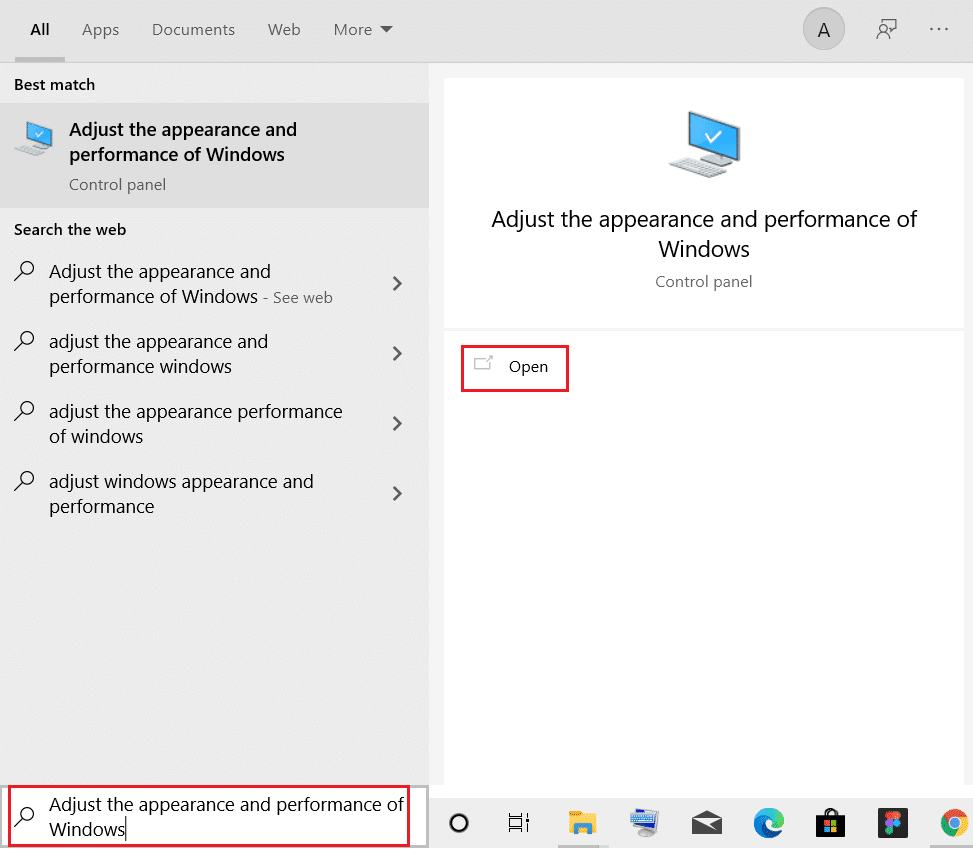The height and width of the screenshot is (849, 973).
Task: Open the Mail app in the taskbar
Action: 707,823
